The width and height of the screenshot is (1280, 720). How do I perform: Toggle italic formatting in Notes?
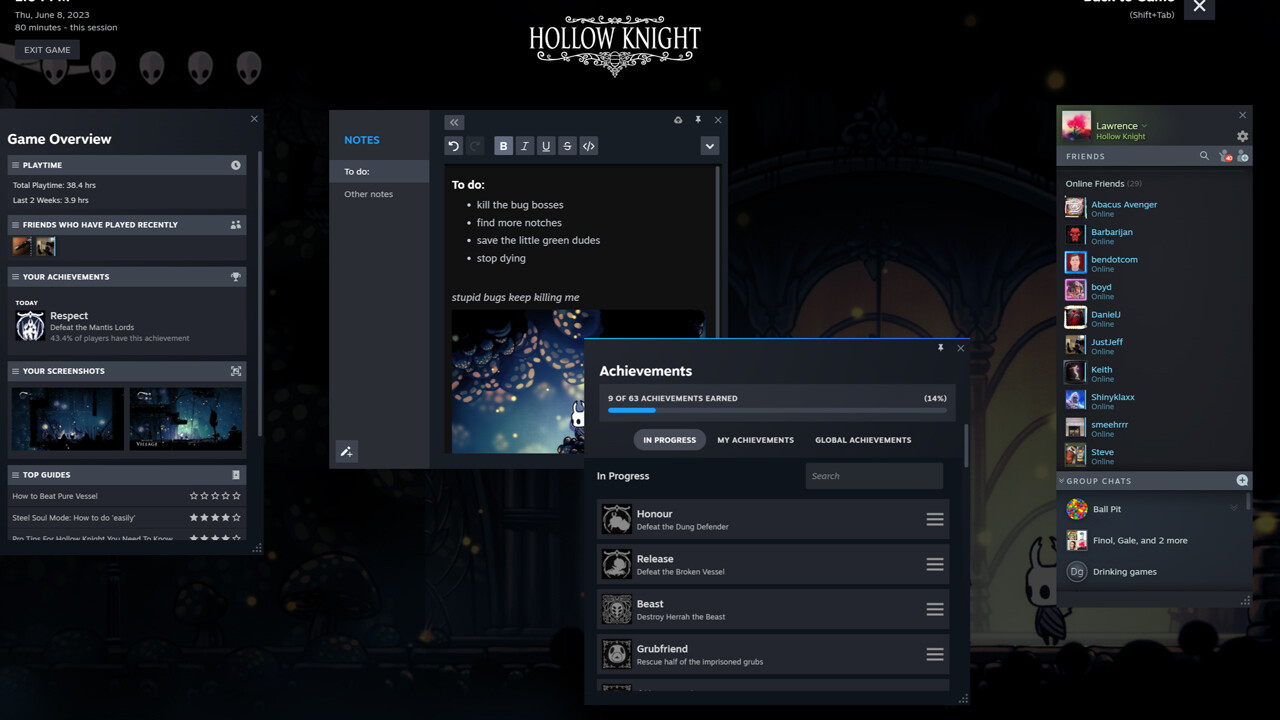tap(525, 146)
